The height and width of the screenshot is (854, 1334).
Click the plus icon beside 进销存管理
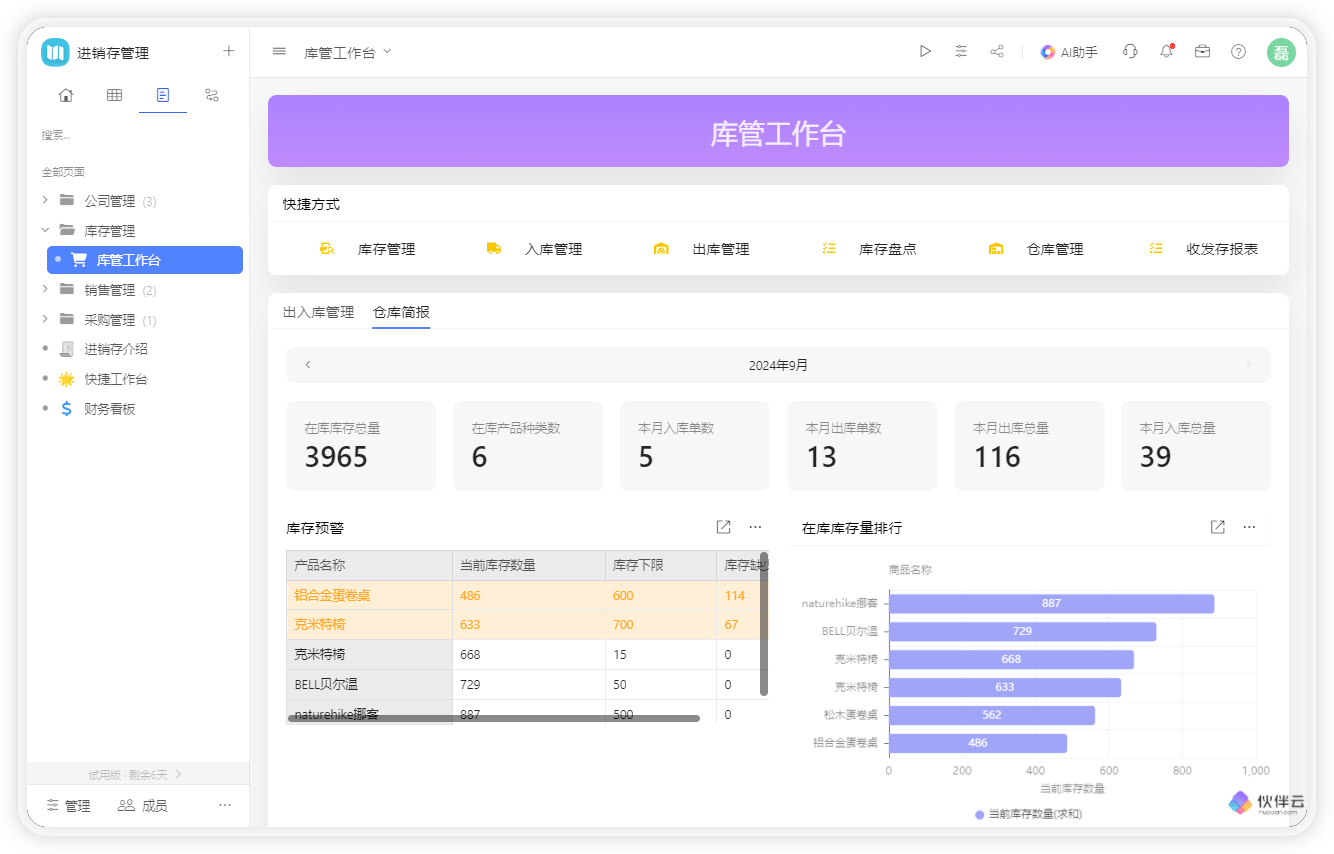[228, 51]
